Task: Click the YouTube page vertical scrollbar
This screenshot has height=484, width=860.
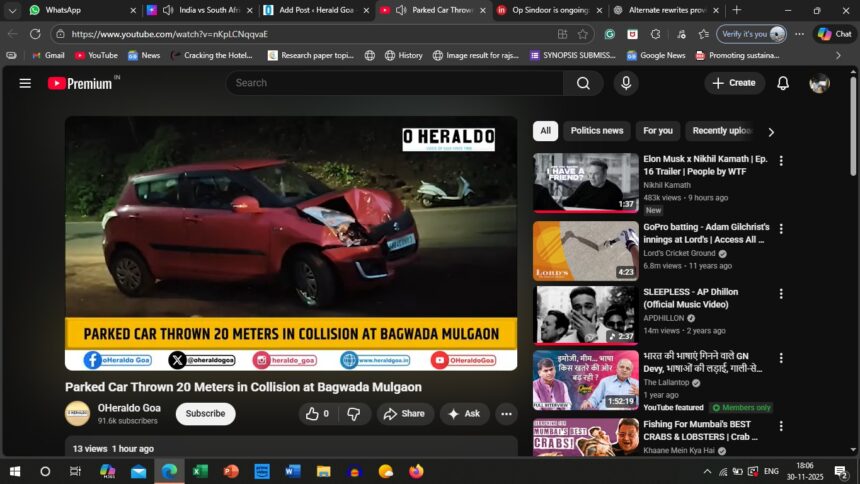Action: pos(853,126)
